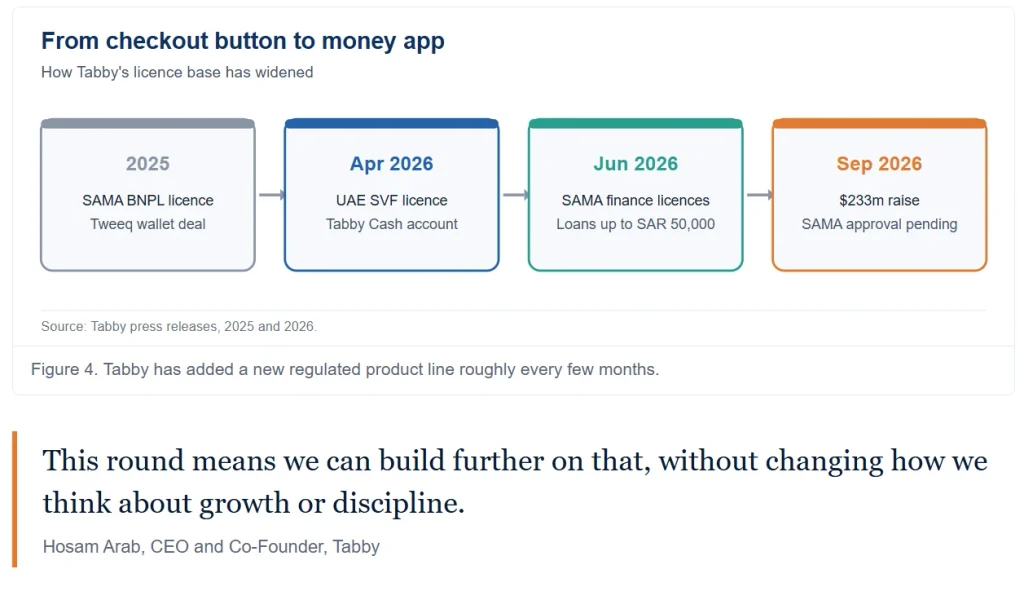Screen dimensions: 1024x600
Task: Click the '$233m raise' text
Action: click(x=879, y=200)
